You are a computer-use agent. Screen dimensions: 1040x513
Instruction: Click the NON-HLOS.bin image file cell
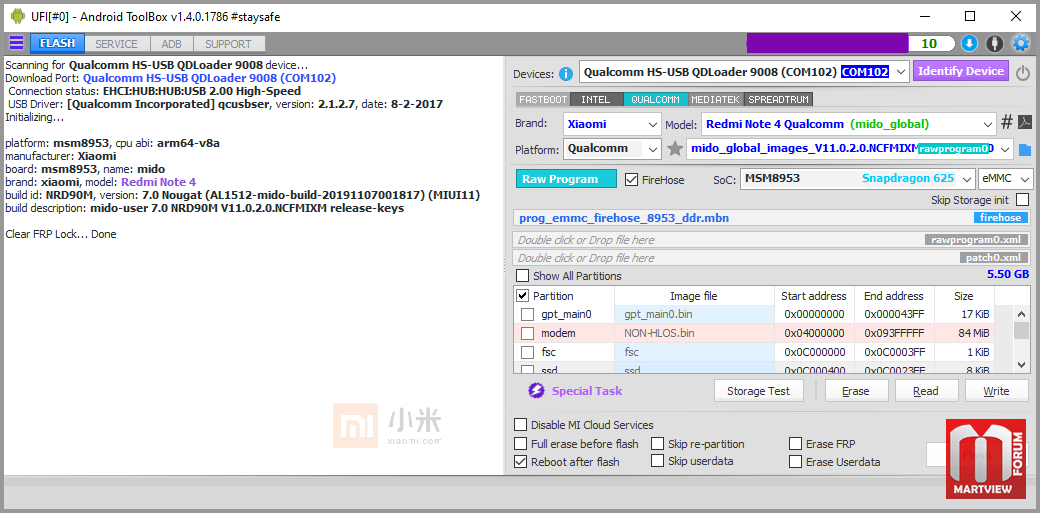tap(694, 333)
